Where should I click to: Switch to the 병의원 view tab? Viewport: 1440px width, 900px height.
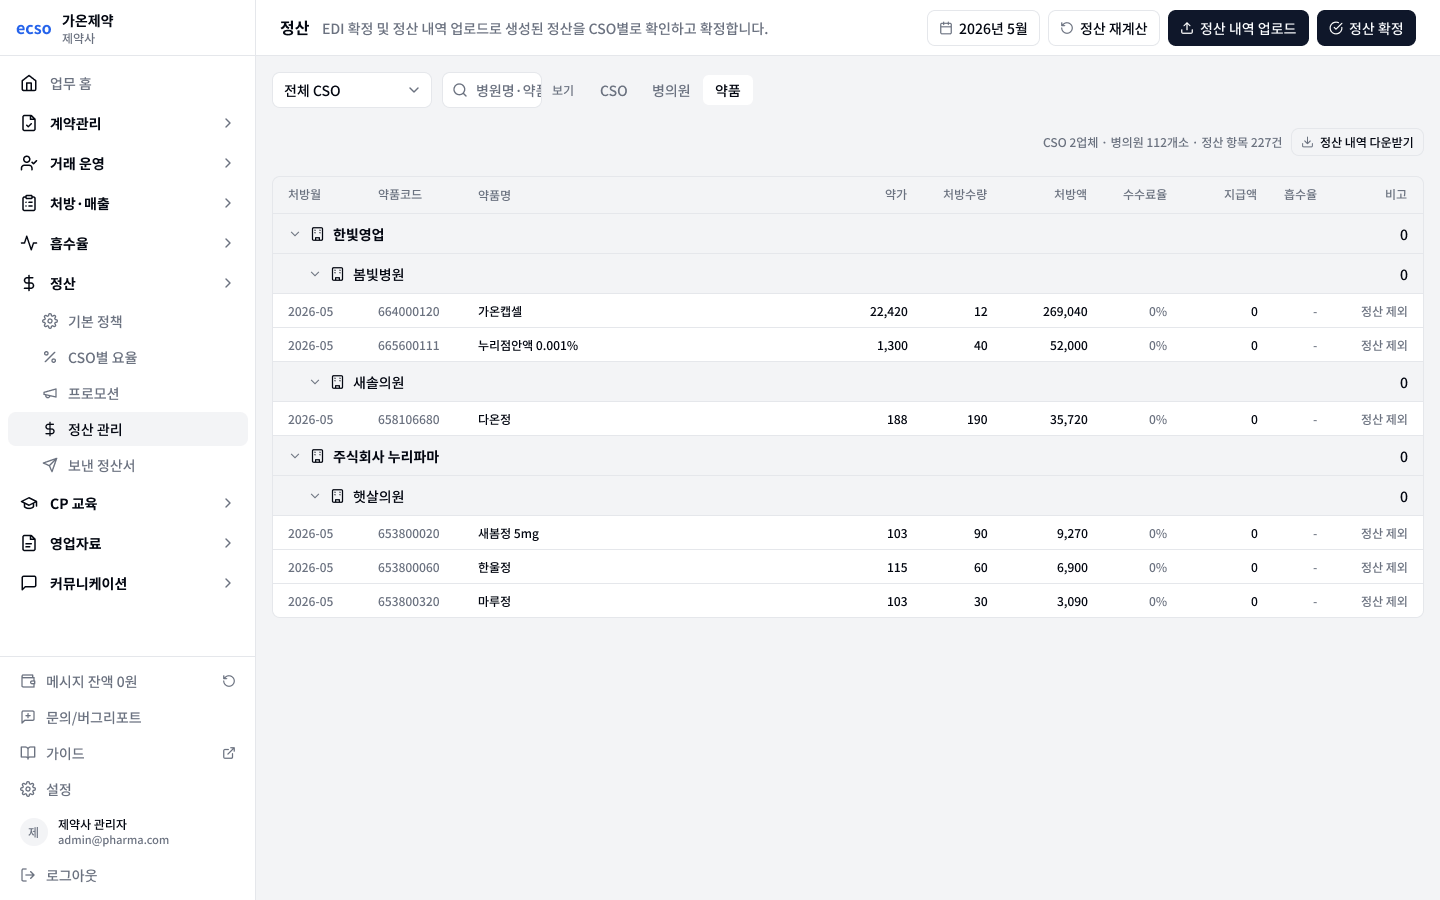(671, 90)
